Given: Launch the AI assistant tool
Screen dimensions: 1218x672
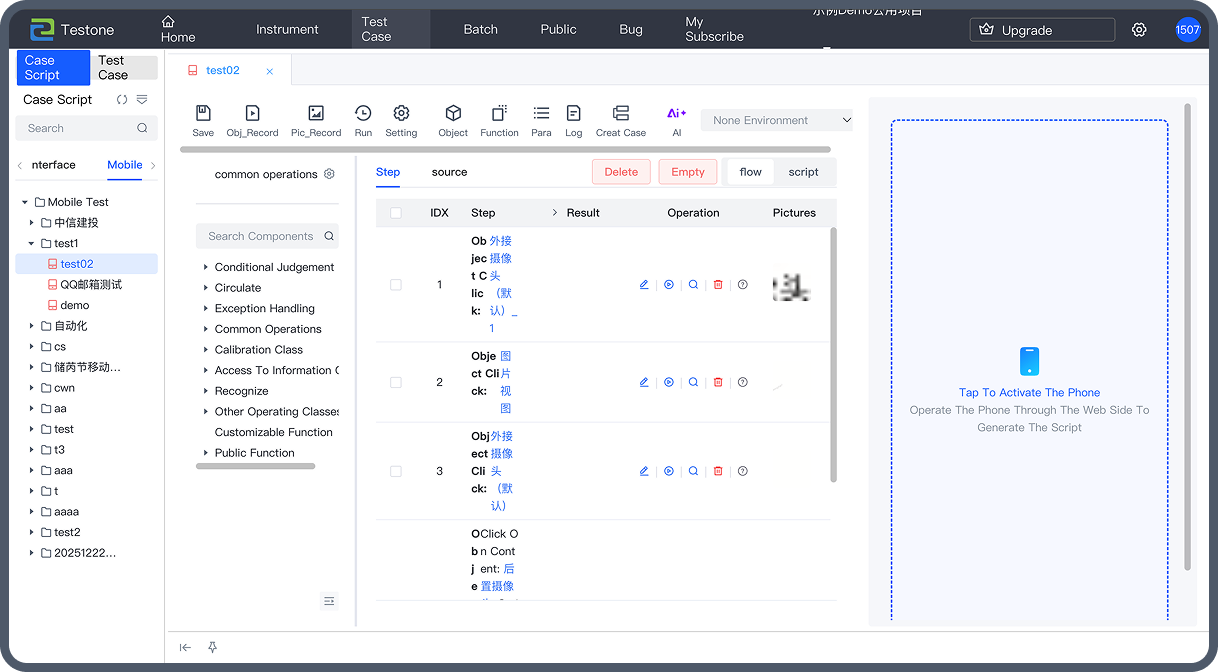Looking at the screenshot, I should click(676, 114).
